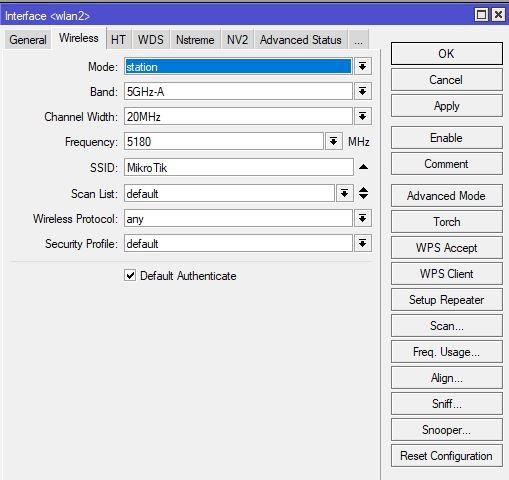Click the OK button
Screen dimensions: 509x480
pyautogui.click(x=446, y=53)
